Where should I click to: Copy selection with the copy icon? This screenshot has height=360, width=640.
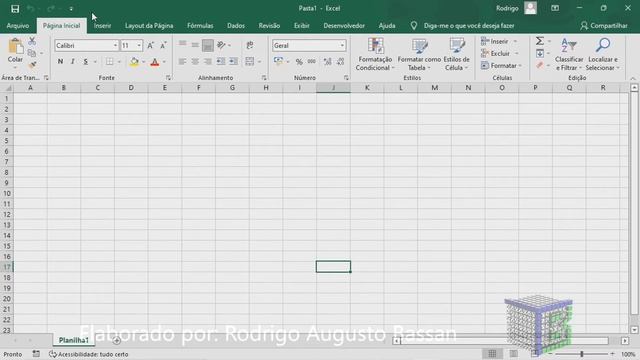point(32,53)
